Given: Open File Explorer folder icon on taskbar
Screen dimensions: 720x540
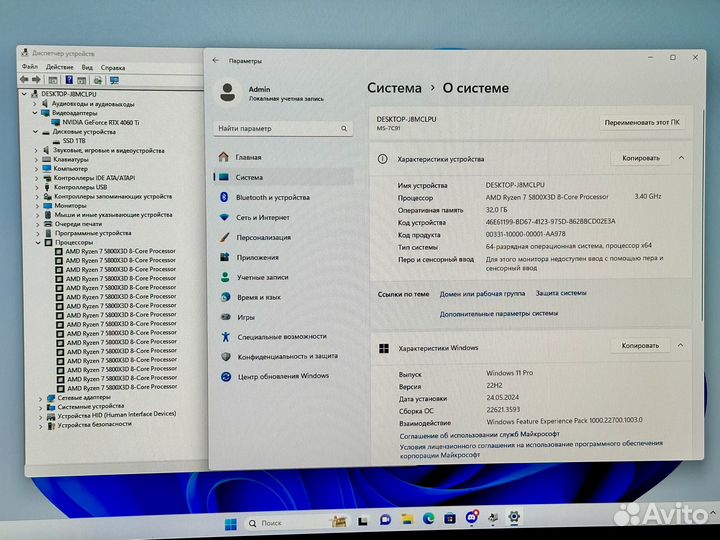Looking at the screenshot, I should click(407, 519).
